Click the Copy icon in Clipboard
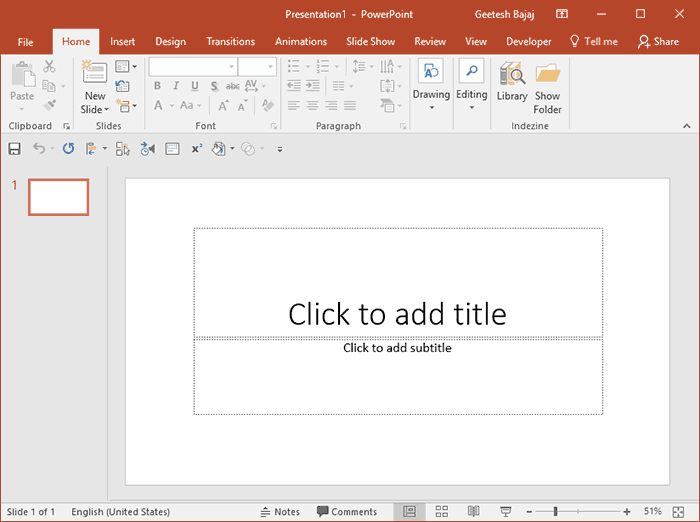 [x=49, y=86]
